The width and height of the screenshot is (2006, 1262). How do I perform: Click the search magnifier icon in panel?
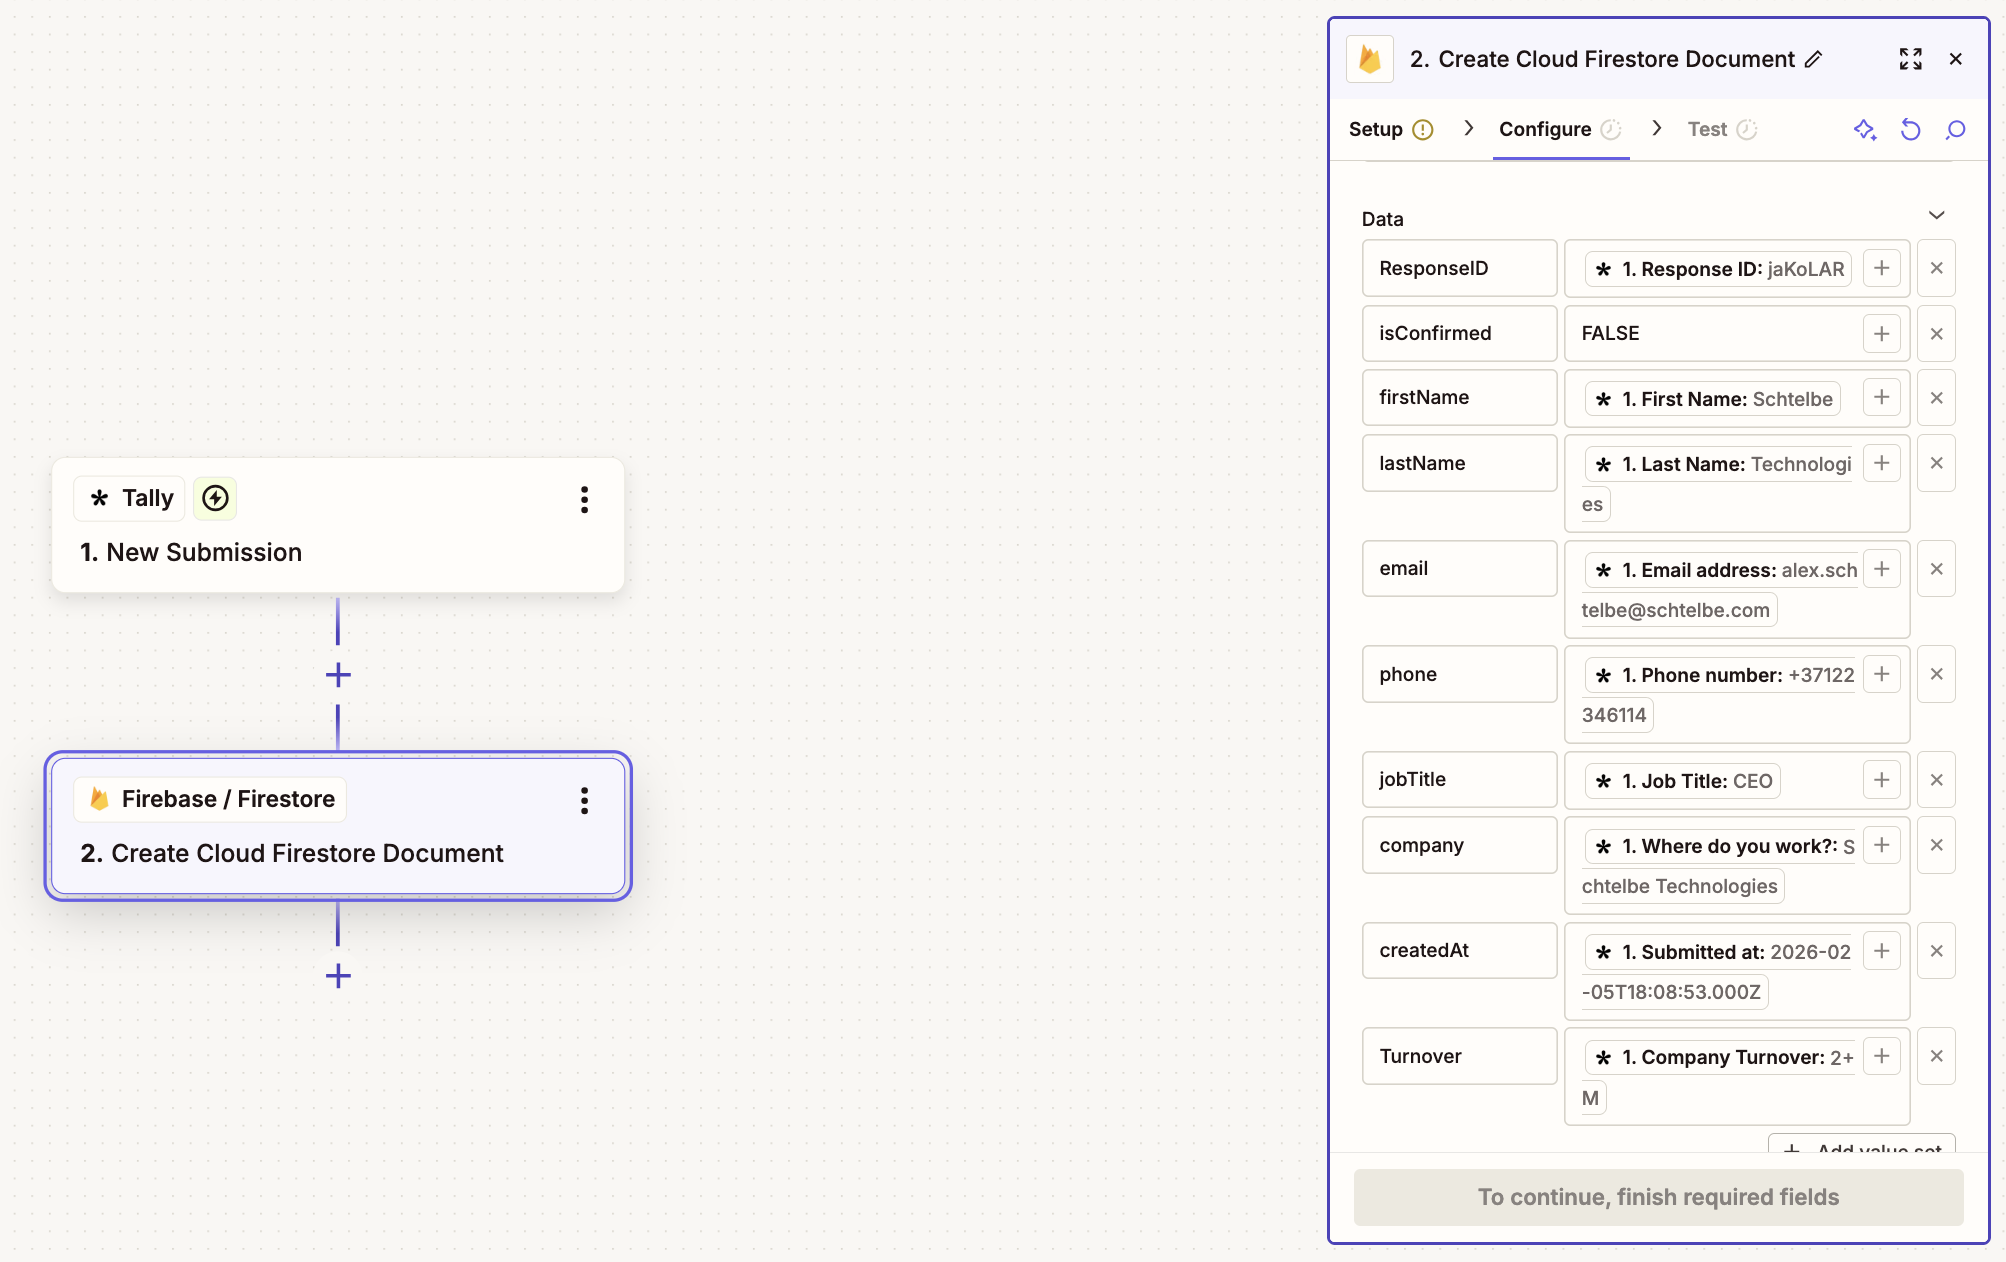click(1955, 130)
